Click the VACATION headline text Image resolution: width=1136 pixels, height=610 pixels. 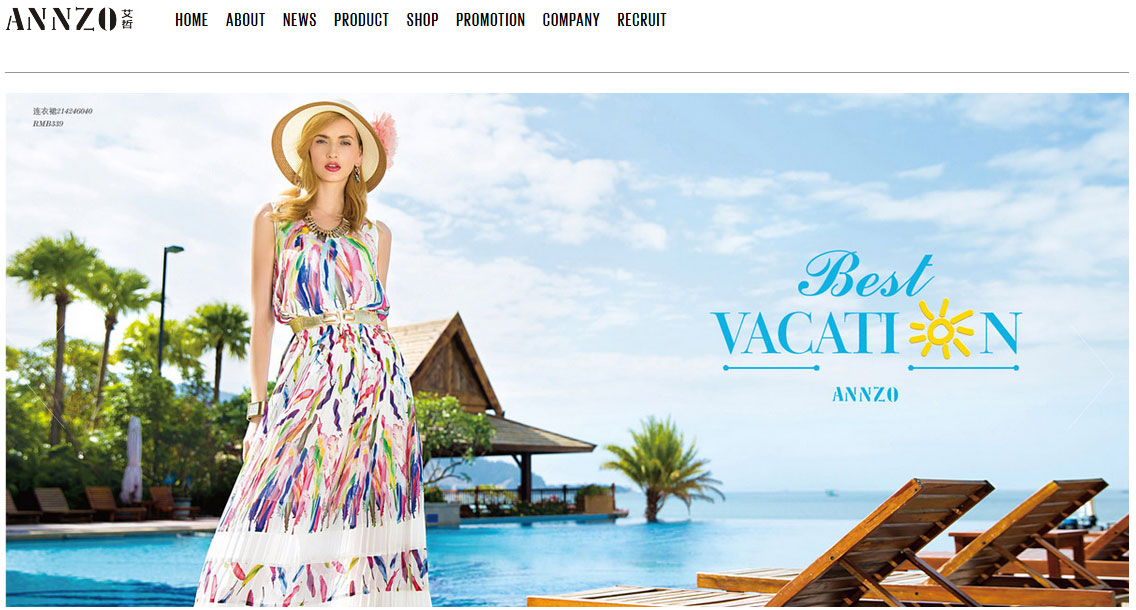(x=866, y=334)
